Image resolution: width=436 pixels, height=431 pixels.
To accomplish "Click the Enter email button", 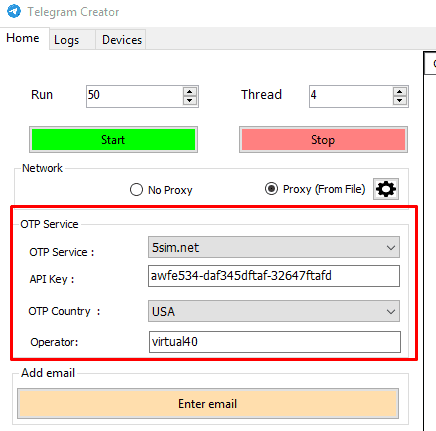I will click(208, 404).
